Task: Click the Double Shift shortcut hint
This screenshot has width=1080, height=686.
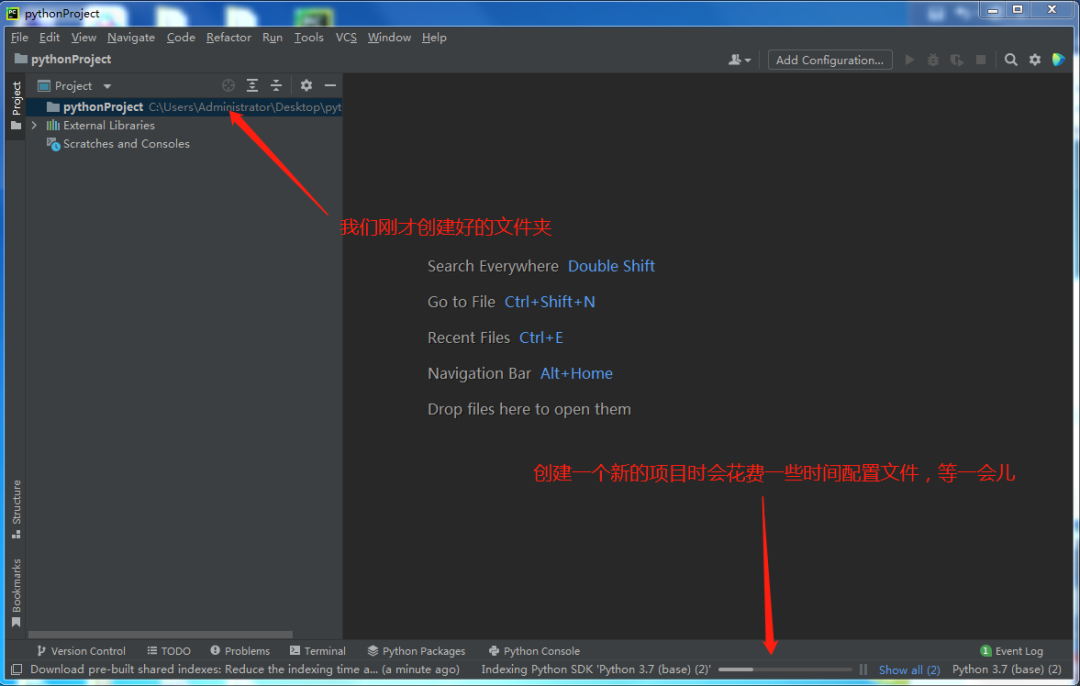Action: click(611, 266)
